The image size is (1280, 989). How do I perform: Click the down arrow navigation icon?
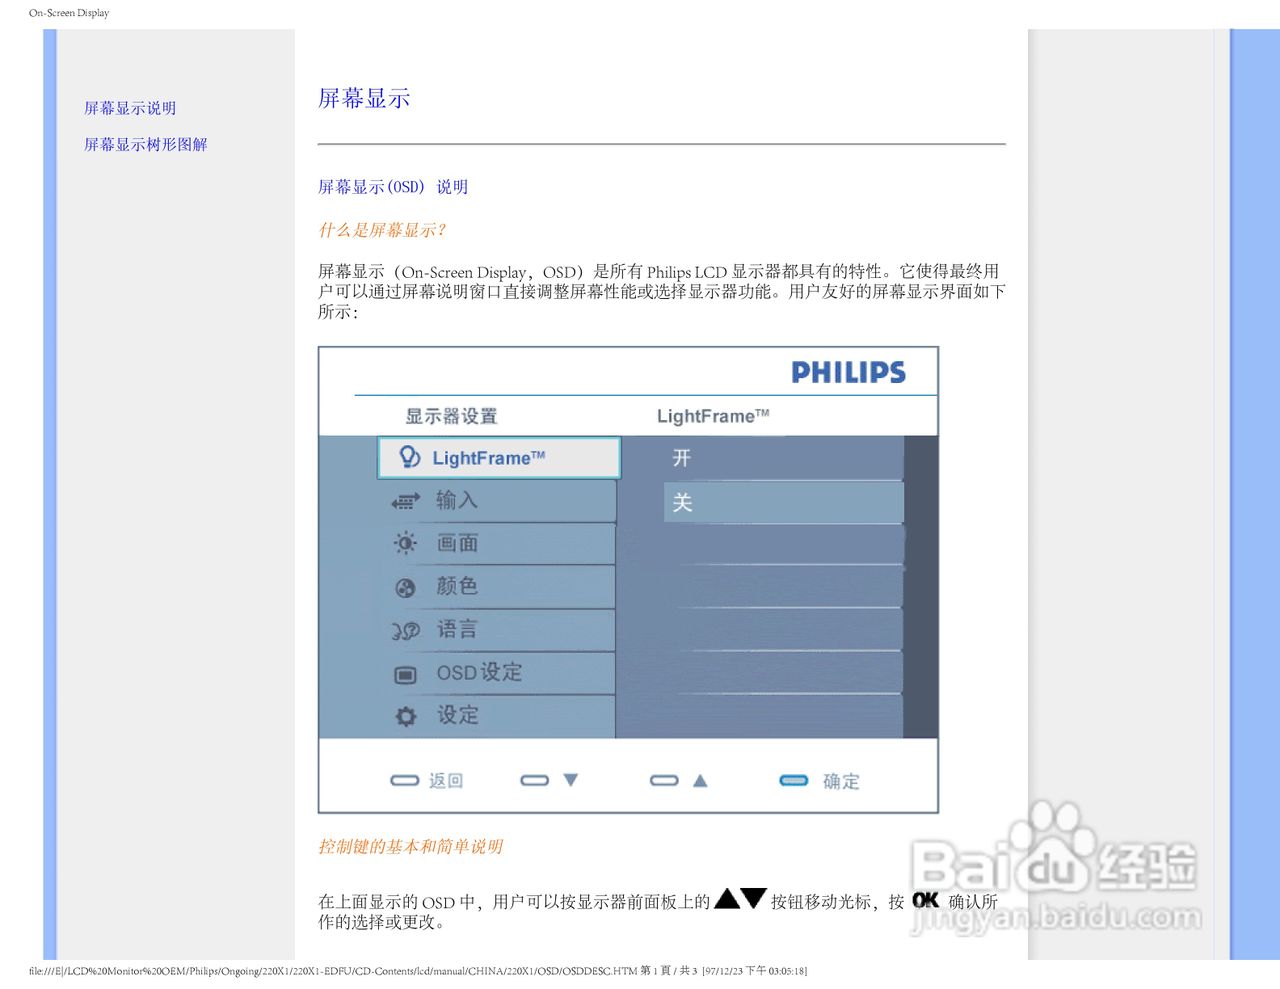[x=570, y=780]
